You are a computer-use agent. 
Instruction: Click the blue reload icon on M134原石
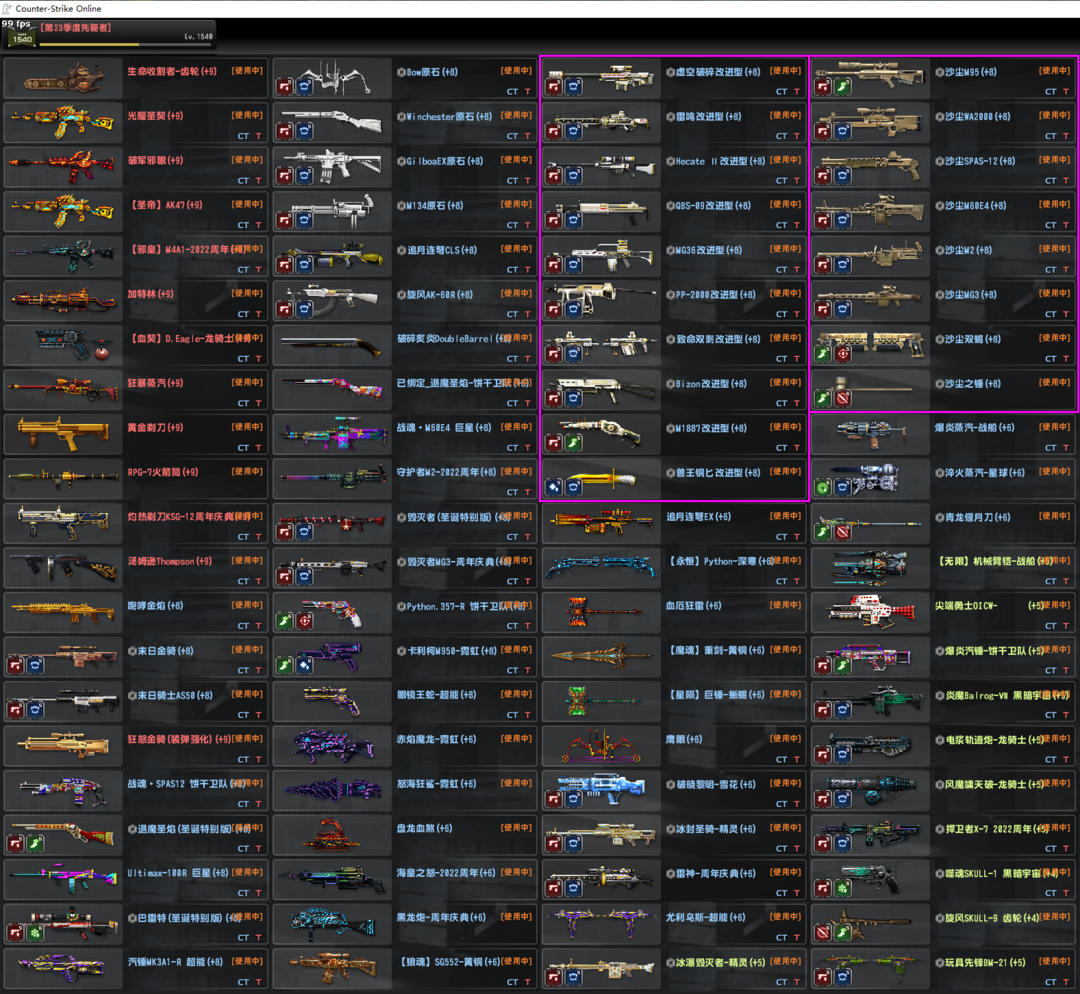305,221
